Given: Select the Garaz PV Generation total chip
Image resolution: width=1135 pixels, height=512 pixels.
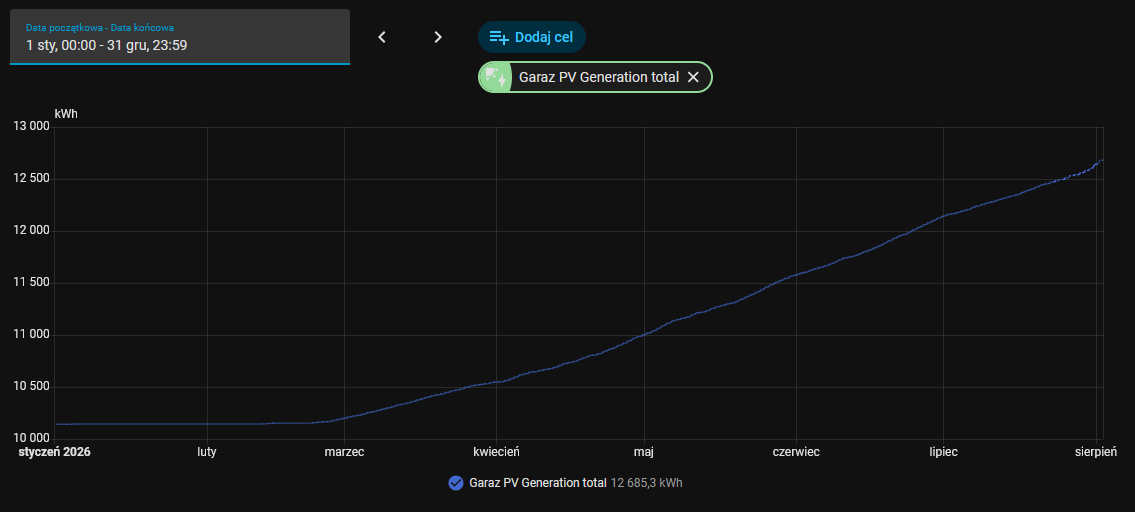Looking at the screenshot, I should (595, 77).
